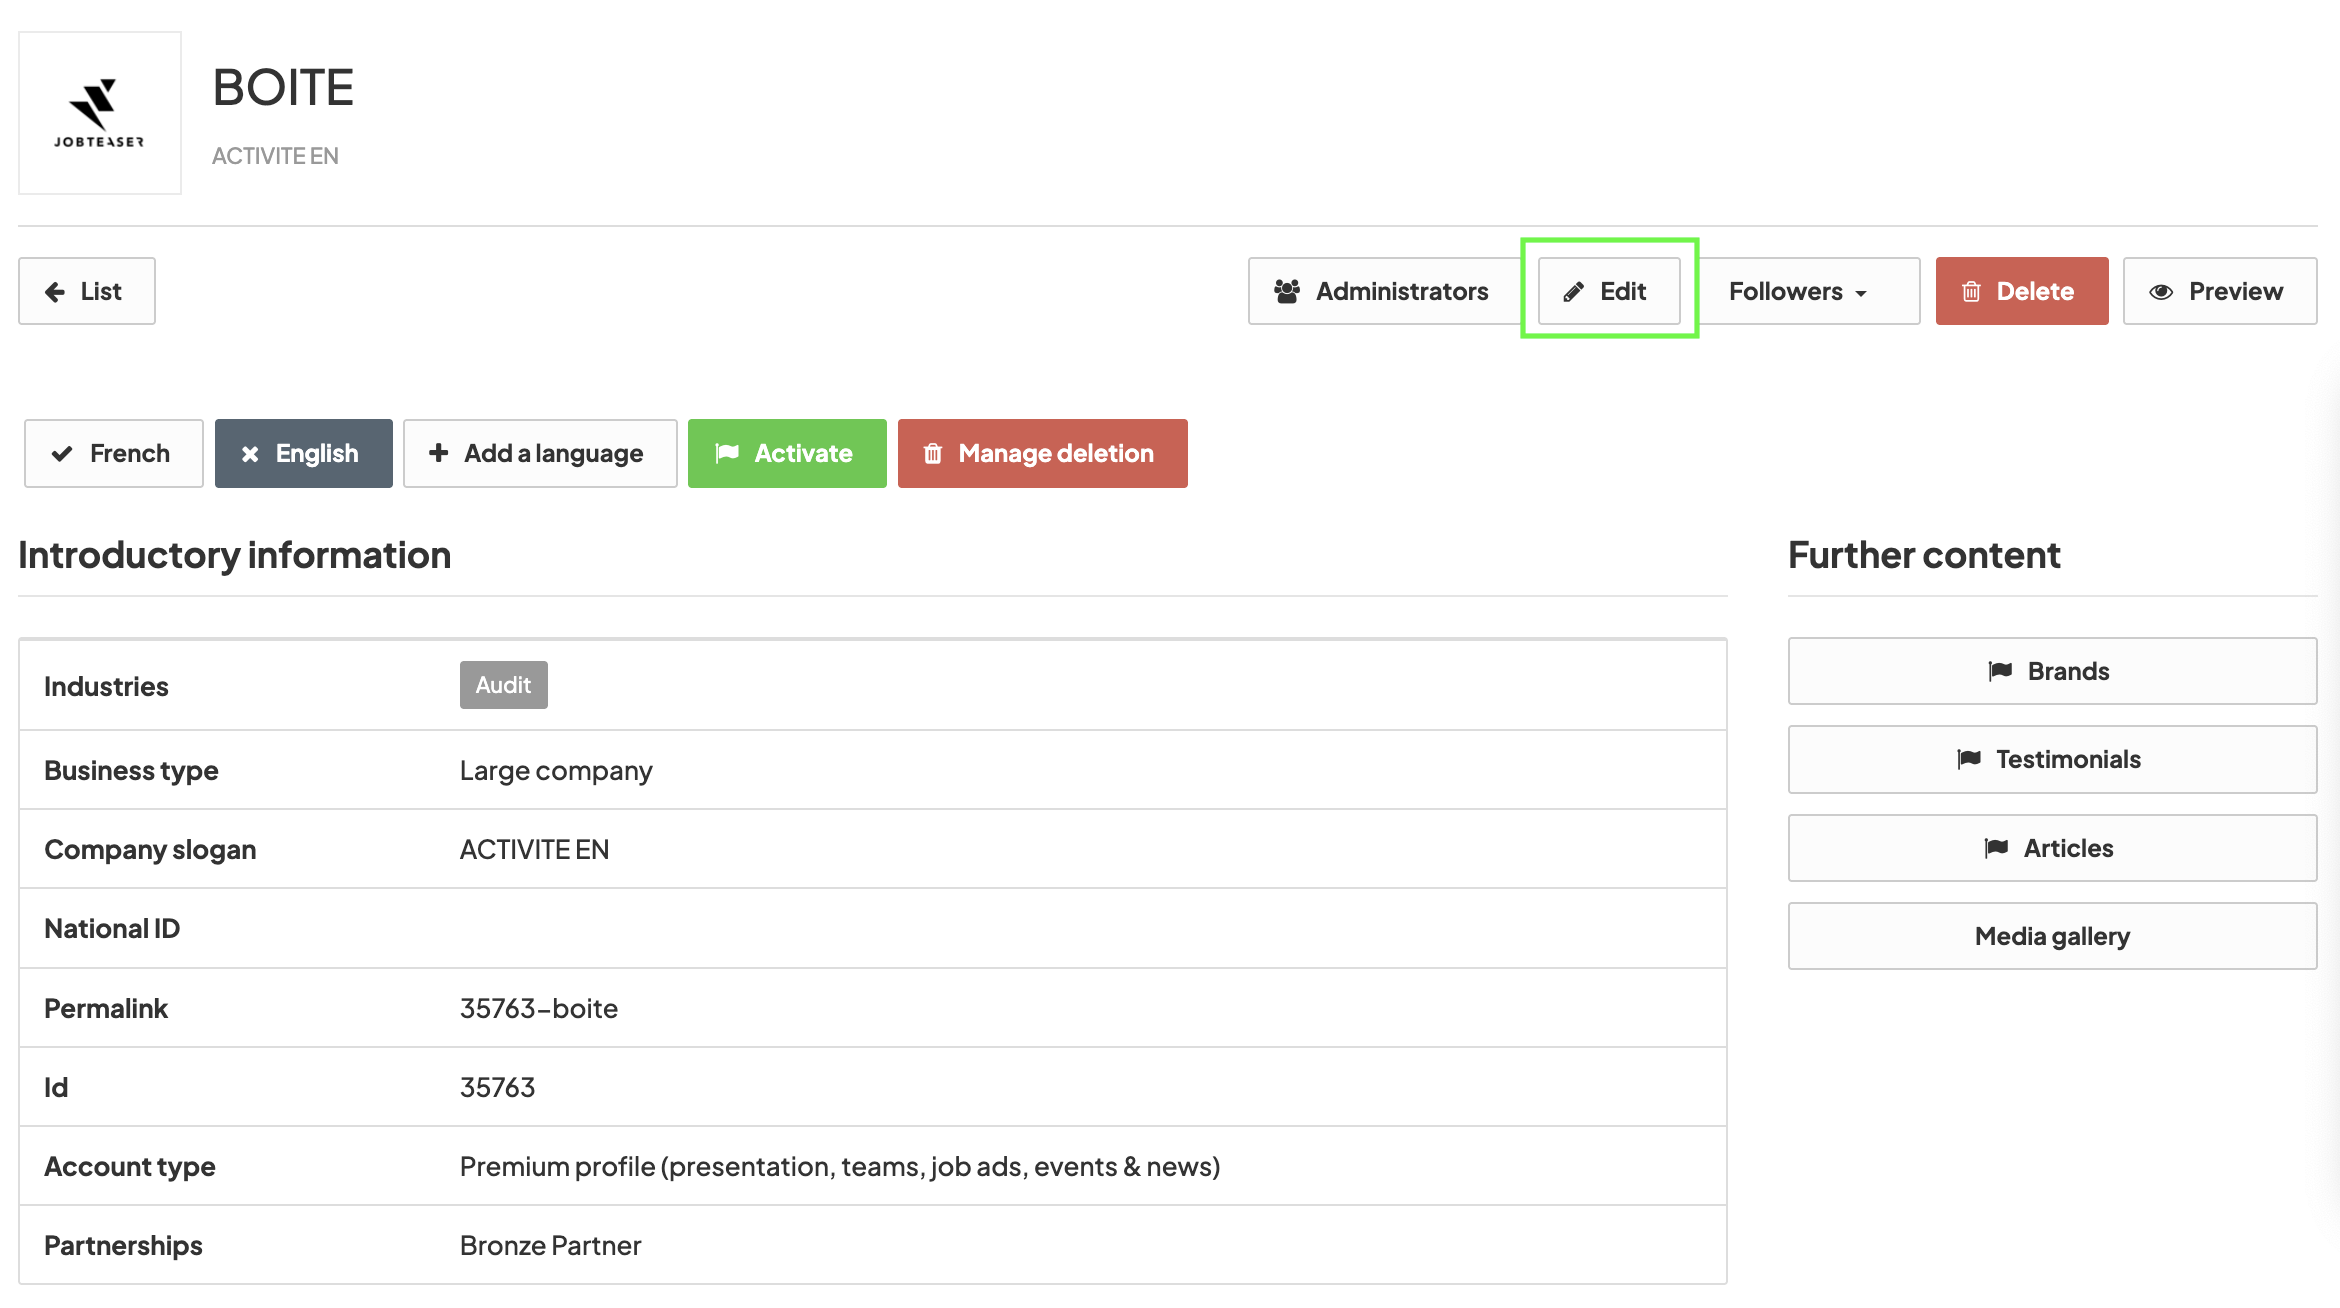The image size is (2340, 1308).
Task: Click the people icon beside Administrators
Action: pyautogui.click(x=1287, y=291)
